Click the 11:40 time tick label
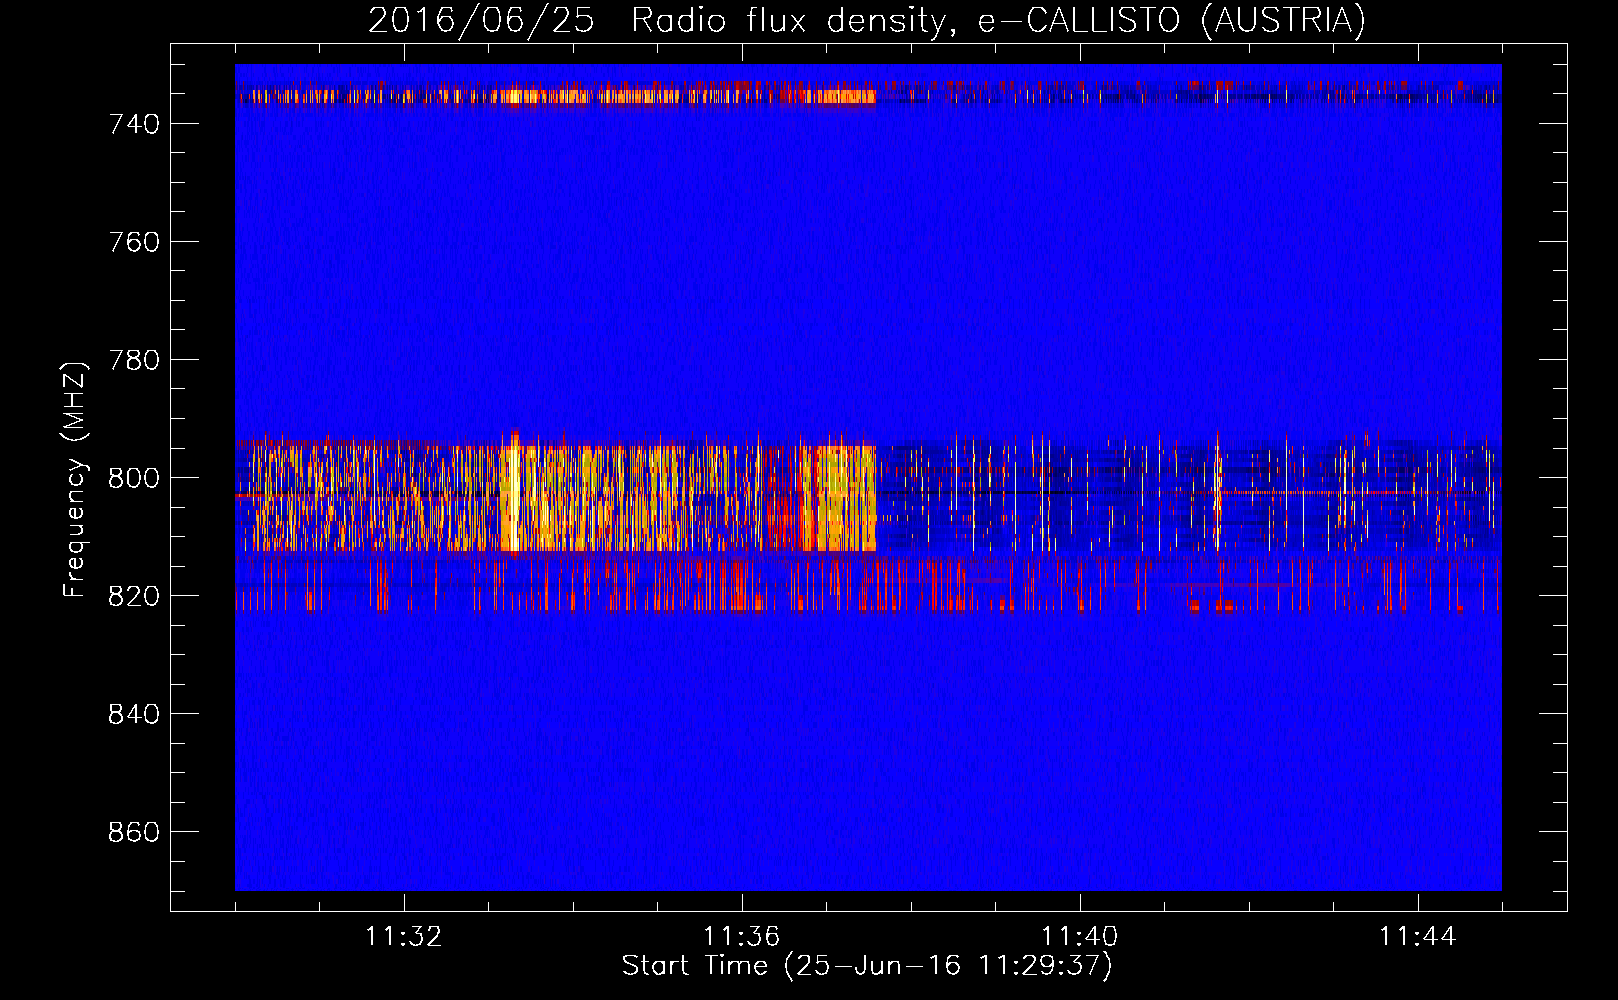 point(1080,937)
